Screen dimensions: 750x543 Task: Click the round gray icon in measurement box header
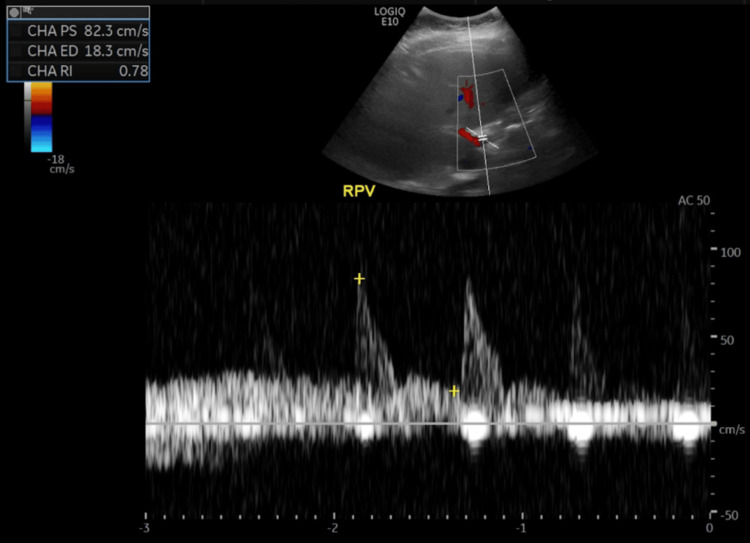14,12
